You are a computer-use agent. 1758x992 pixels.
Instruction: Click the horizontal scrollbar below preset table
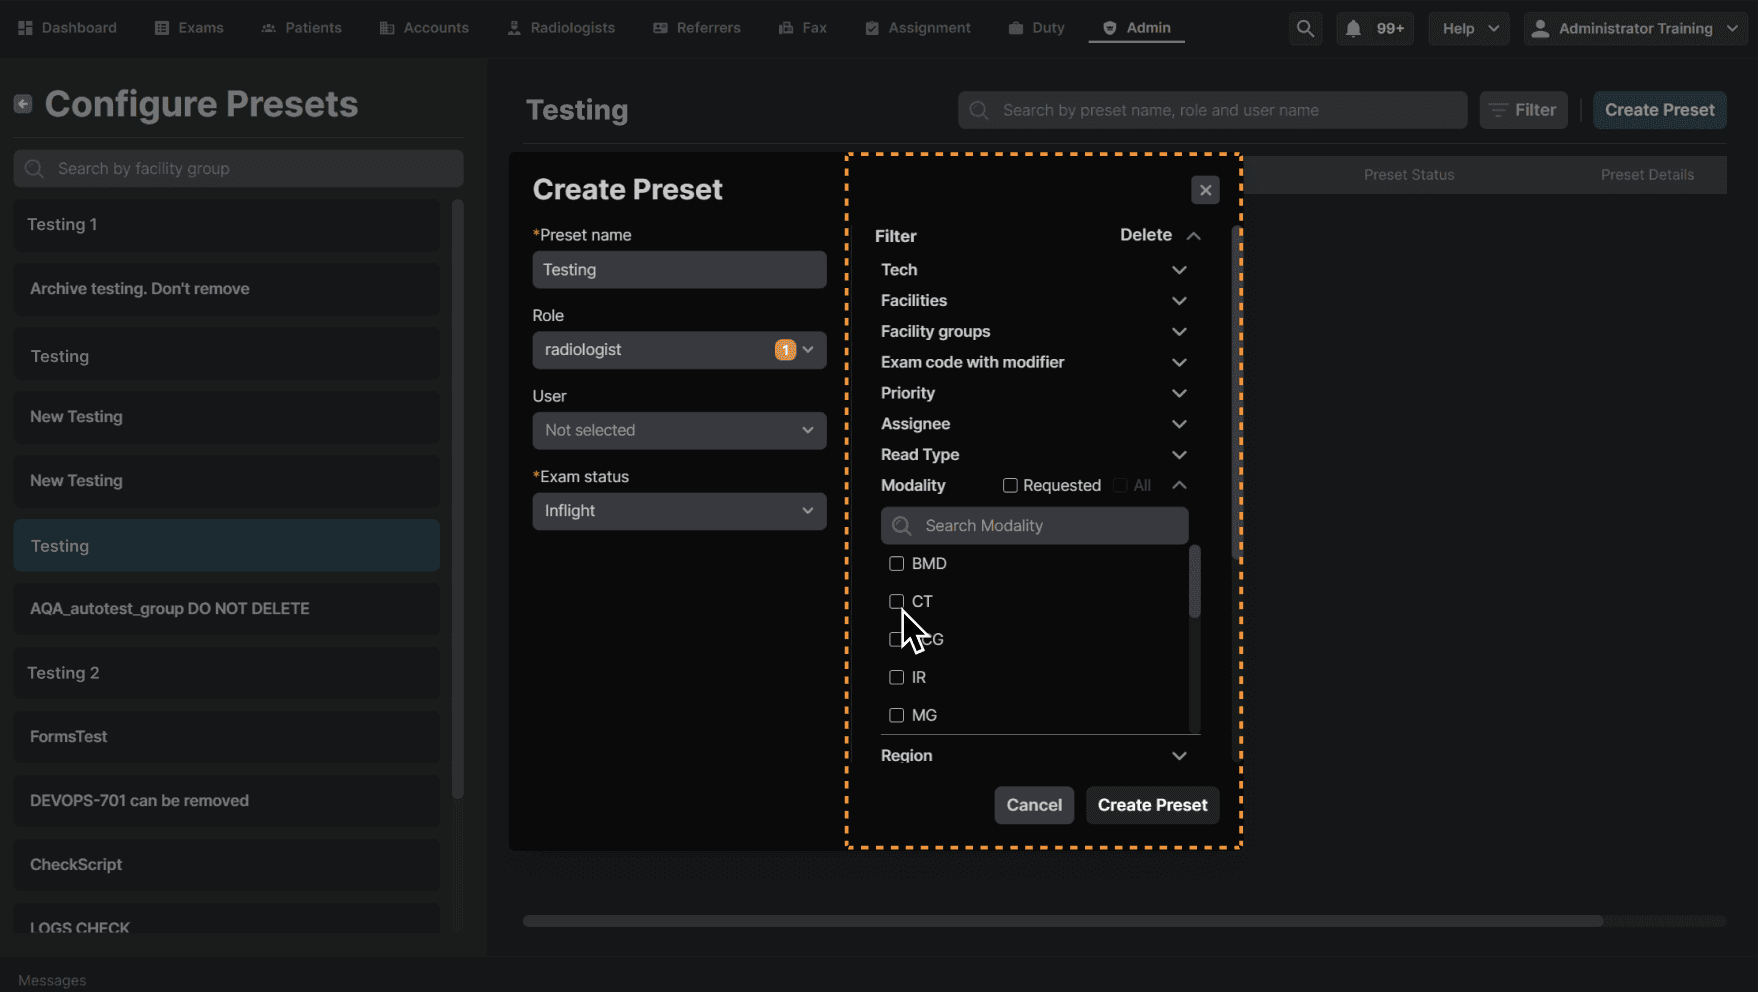click(1062, 921)
